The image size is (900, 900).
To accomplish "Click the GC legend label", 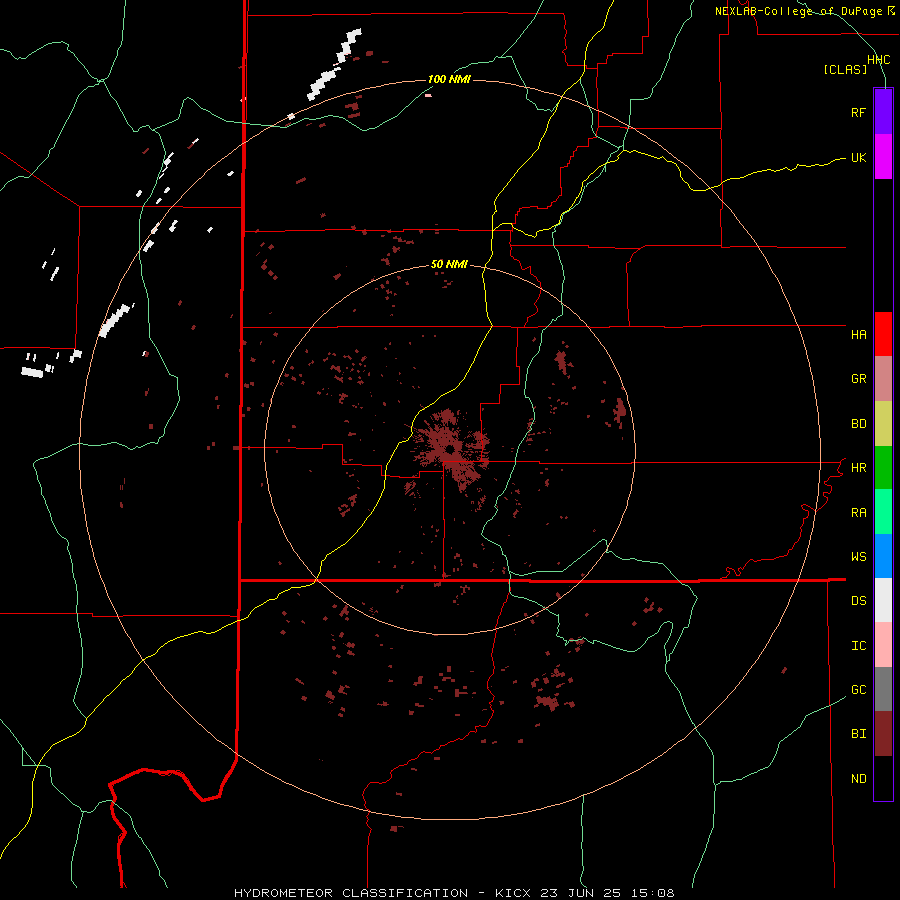I will pos(858,690).
